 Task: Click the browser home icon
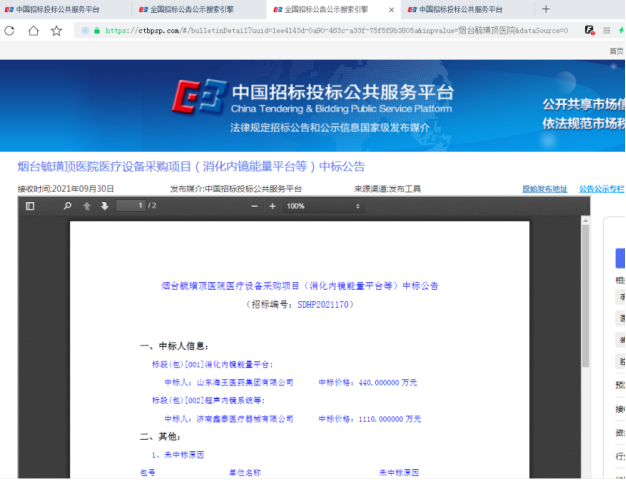tap(33, 31)
